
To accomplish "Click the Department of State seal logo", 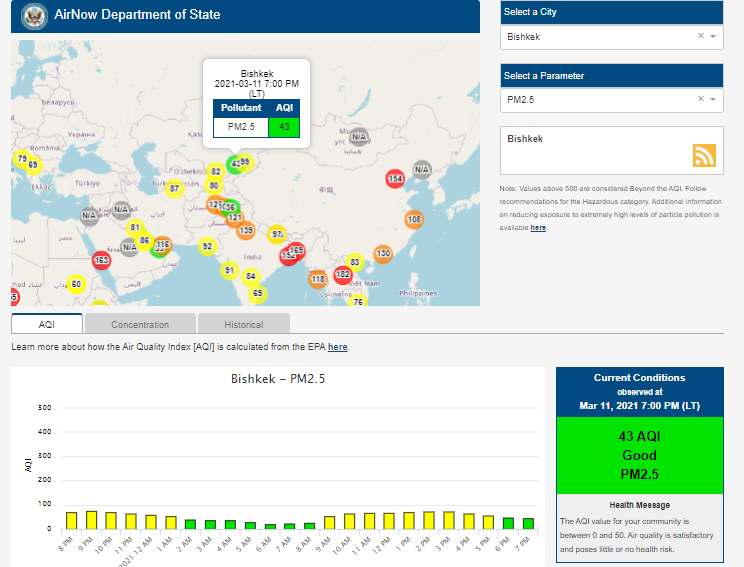I will click(x=35, y=16).
